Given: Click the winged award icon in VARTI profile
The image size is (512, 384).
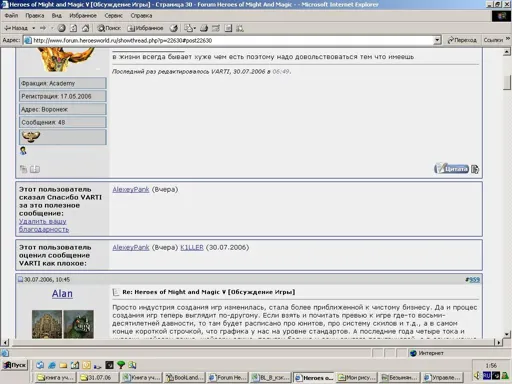Looking at the screenshot, I should coord(31,136).
